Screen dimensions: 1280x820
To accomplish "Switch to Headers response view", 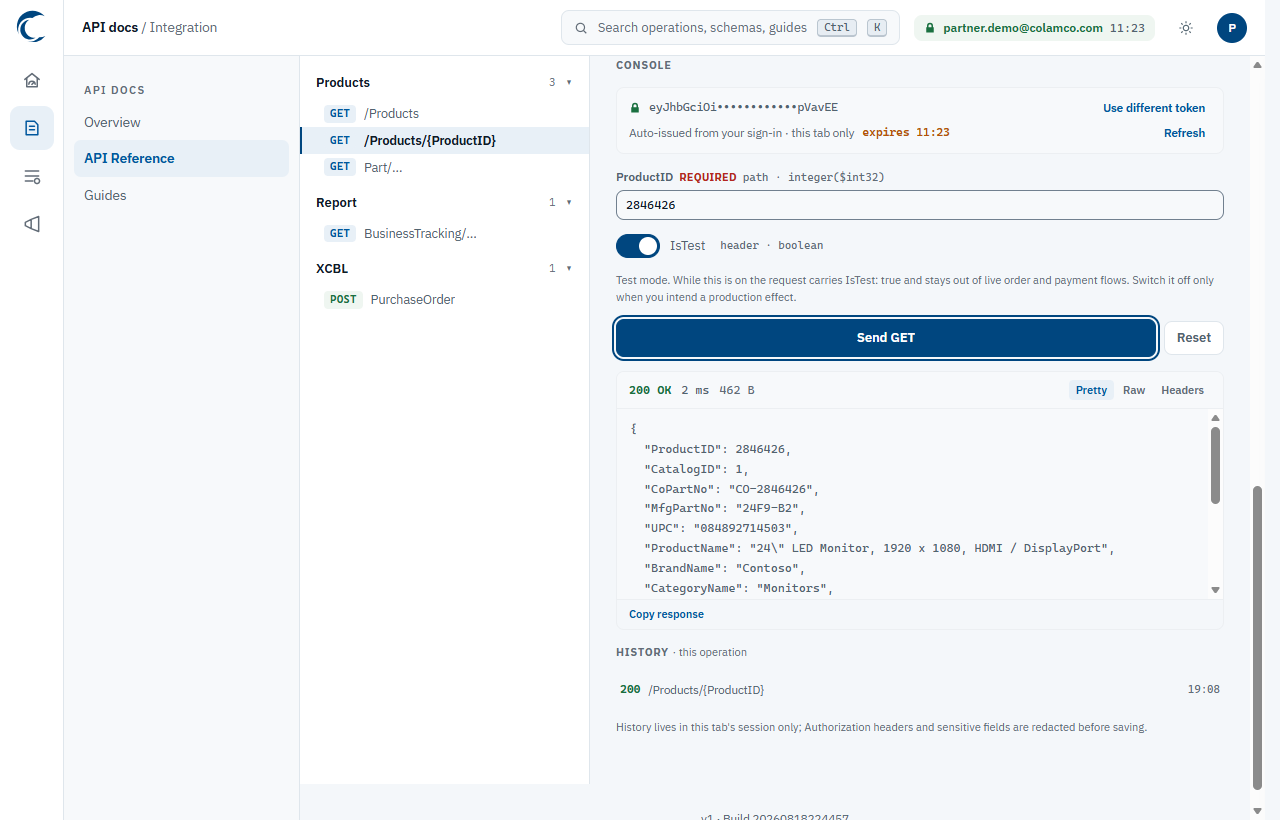I will (1182, 390).
